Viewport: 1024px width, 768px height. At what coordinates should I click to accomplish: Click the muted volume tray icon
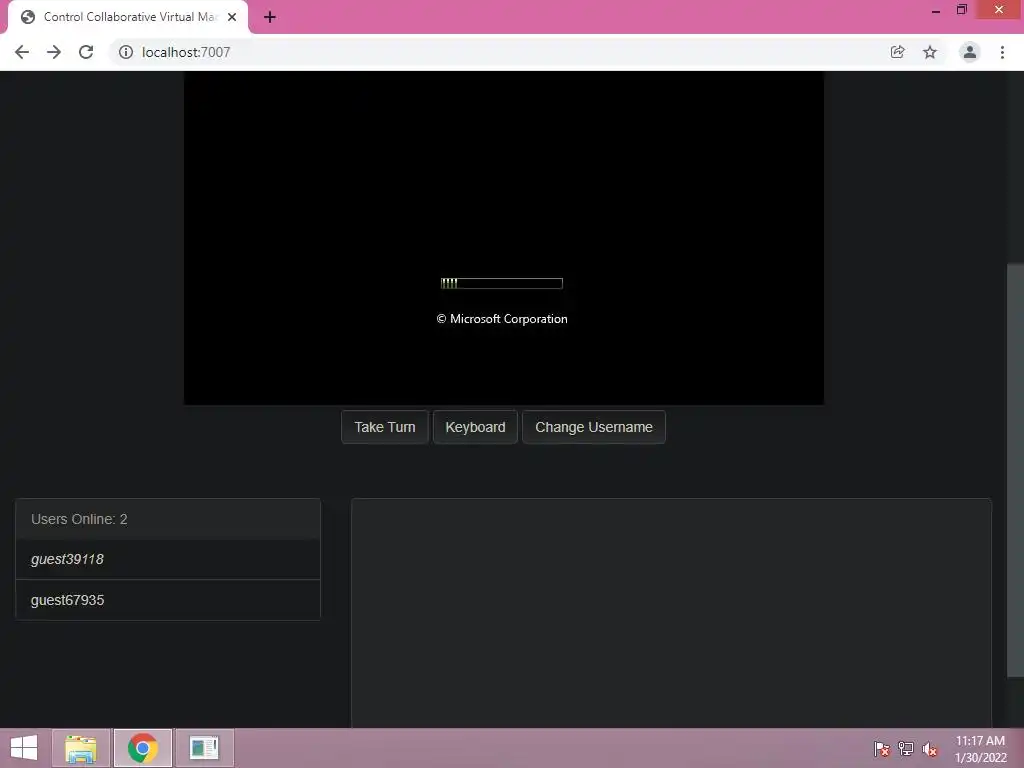click(930, 749)
